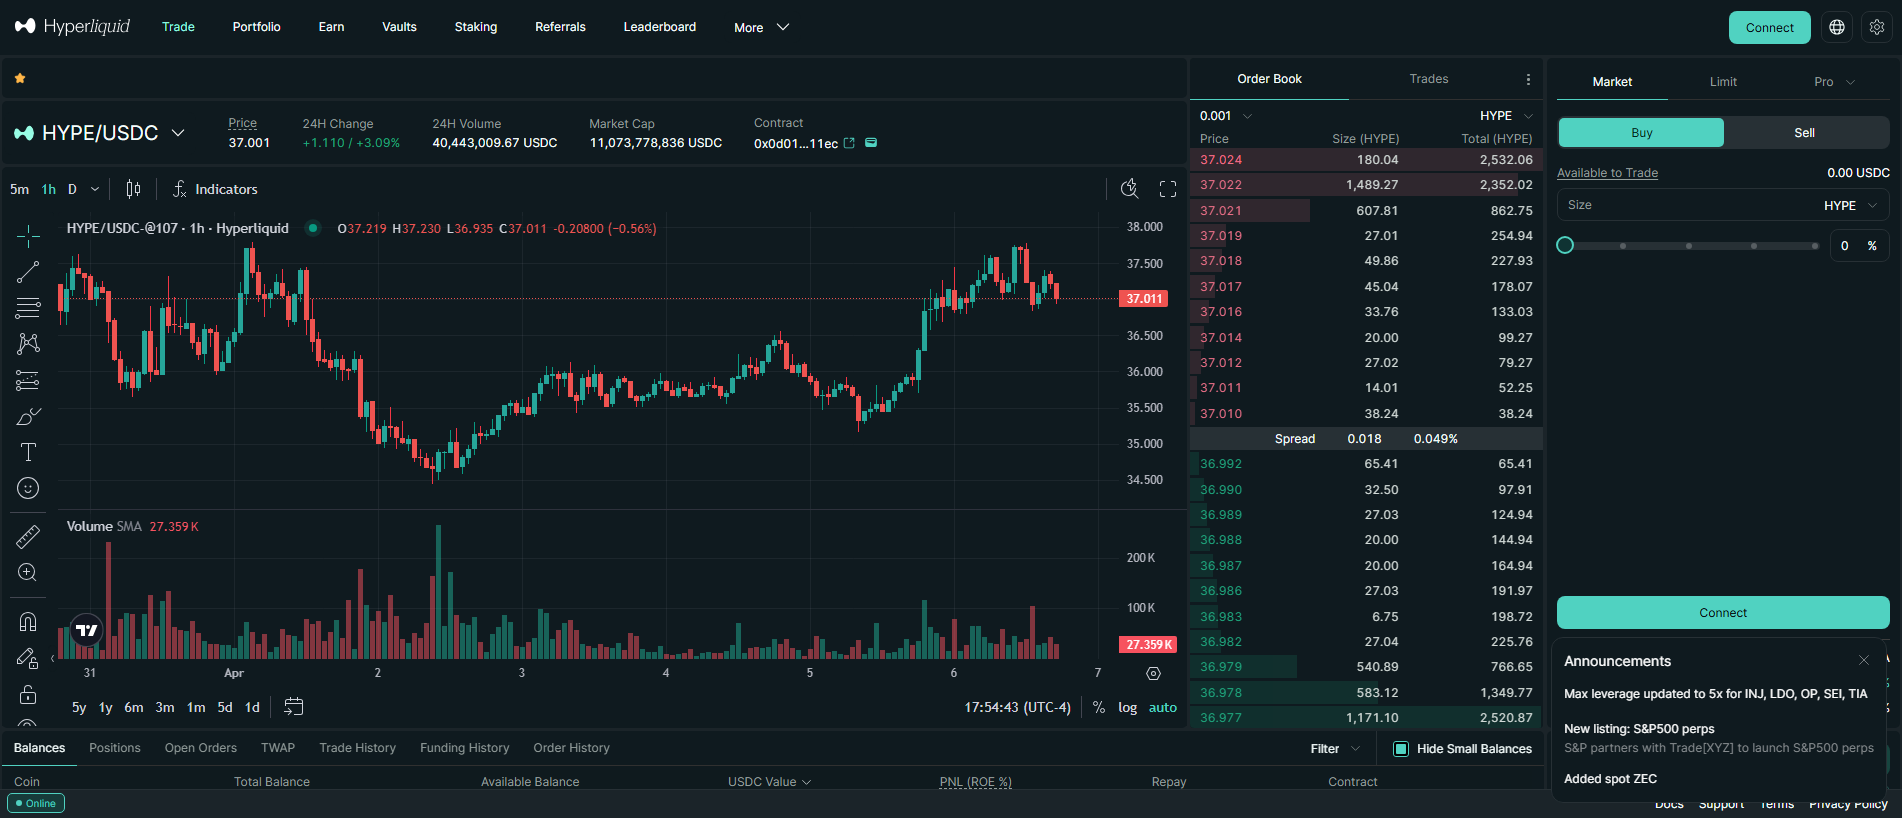Click Available to Trade link
The height and width of the screenshot is (818, 1902).
[1607, 173]
